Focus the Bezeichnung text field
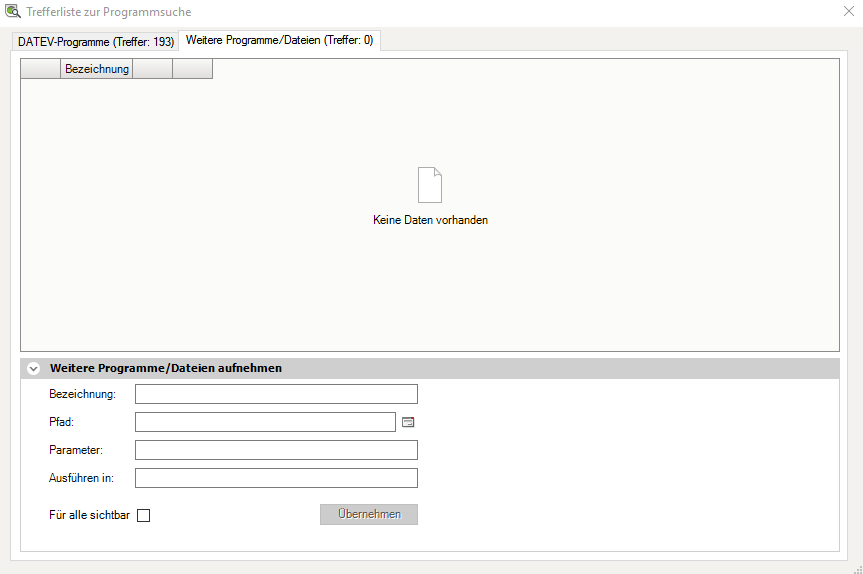This screenshot has width=863, height=574. (x=276, y=394)
